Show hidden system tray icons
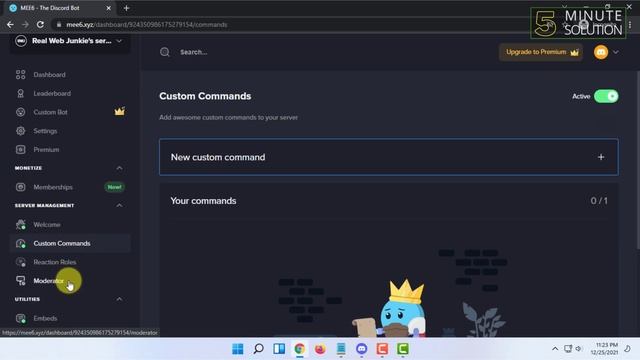 555,349
